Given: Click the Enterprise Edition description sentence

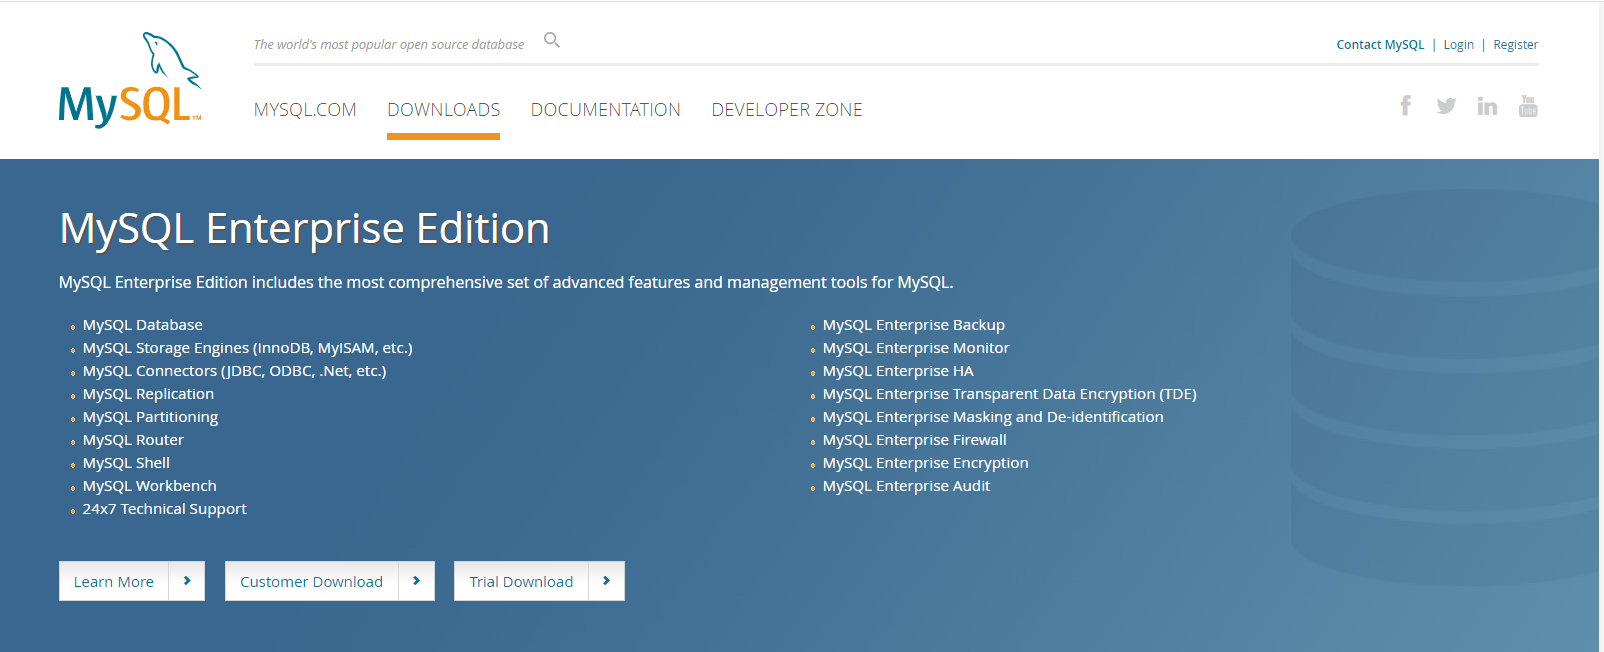Looking at the screenshot, I should (x=506, y=283).
